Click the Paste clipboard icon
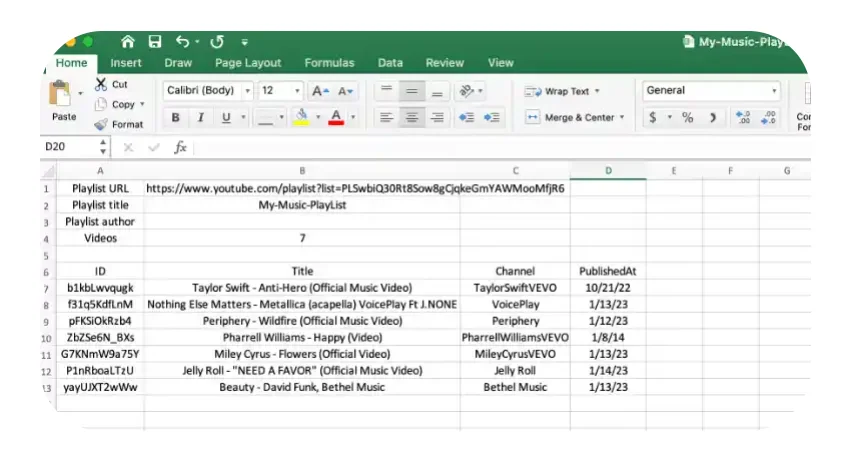860x449 pixels. click(60, 93)
